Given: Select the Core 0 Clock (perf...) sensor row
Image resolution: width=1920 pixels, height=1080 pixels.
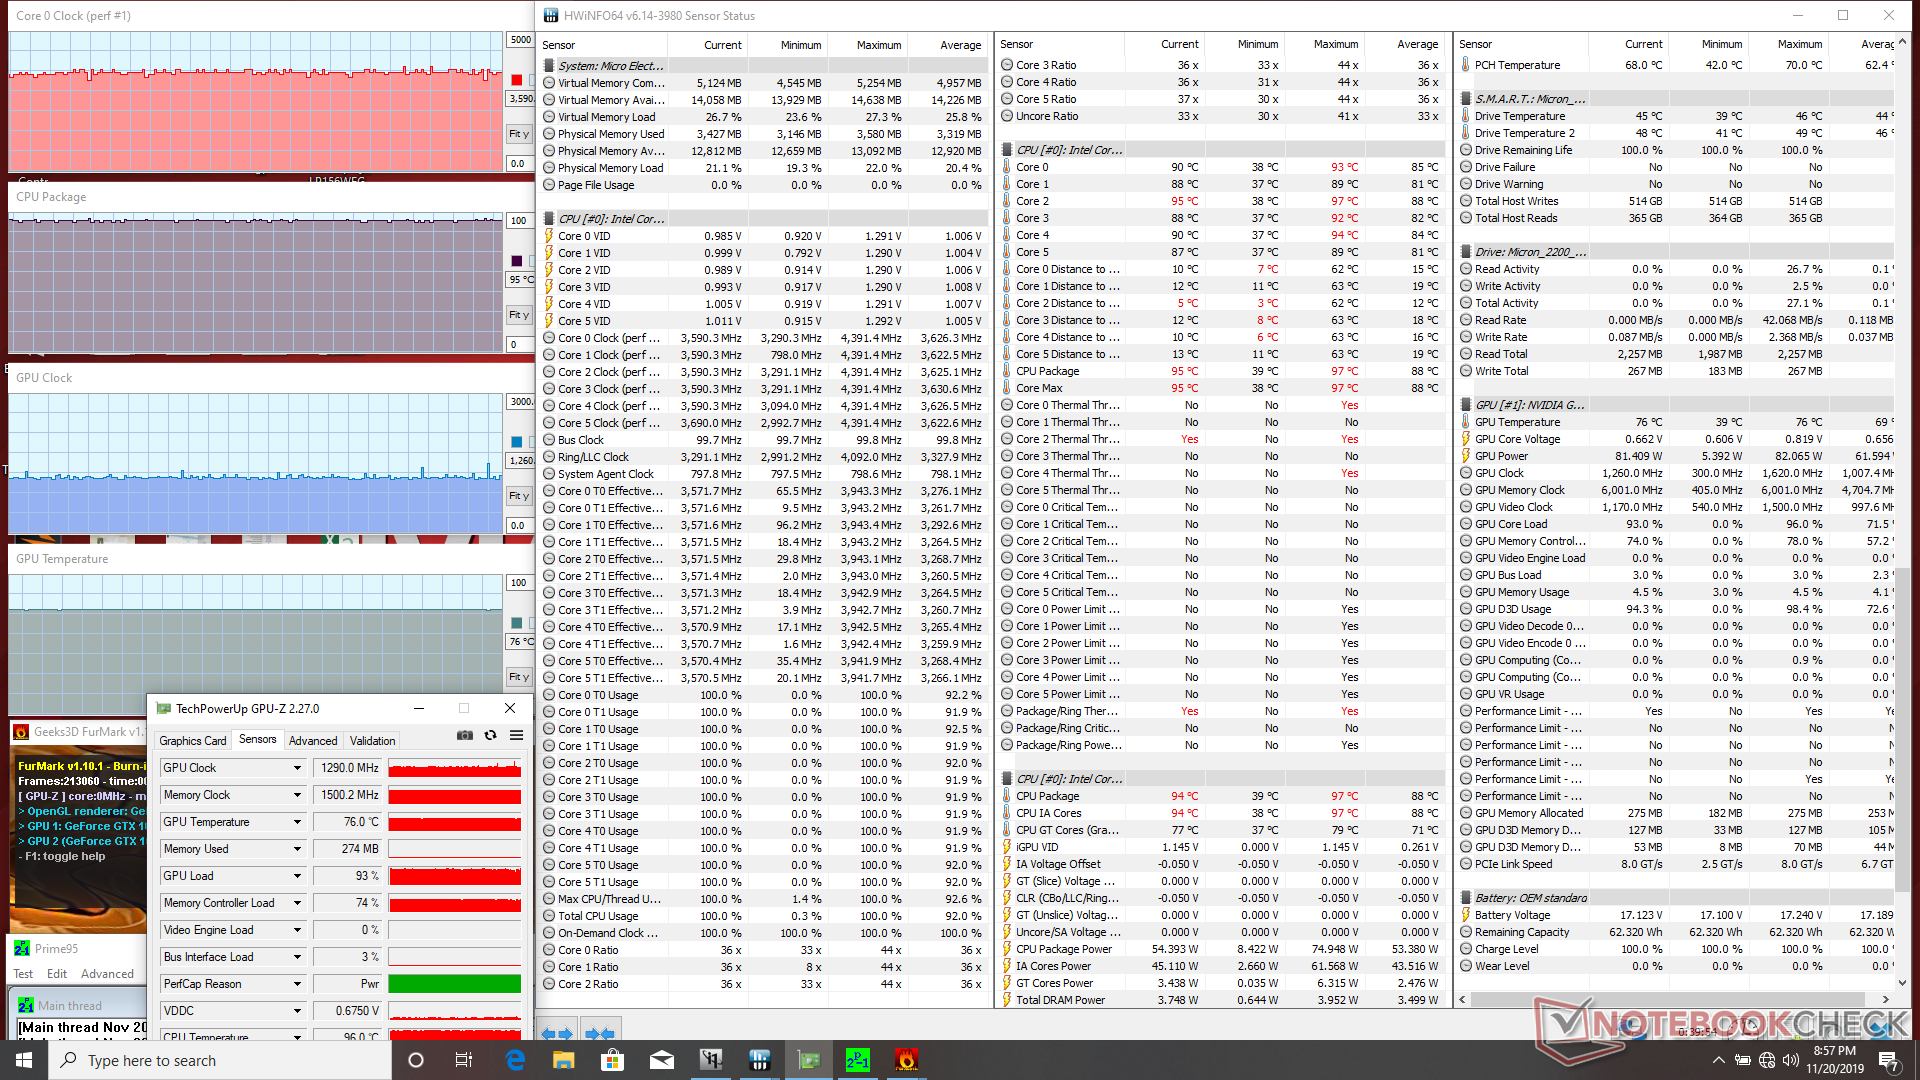Looking at the screenshot, I should click(x=764, y=338).
